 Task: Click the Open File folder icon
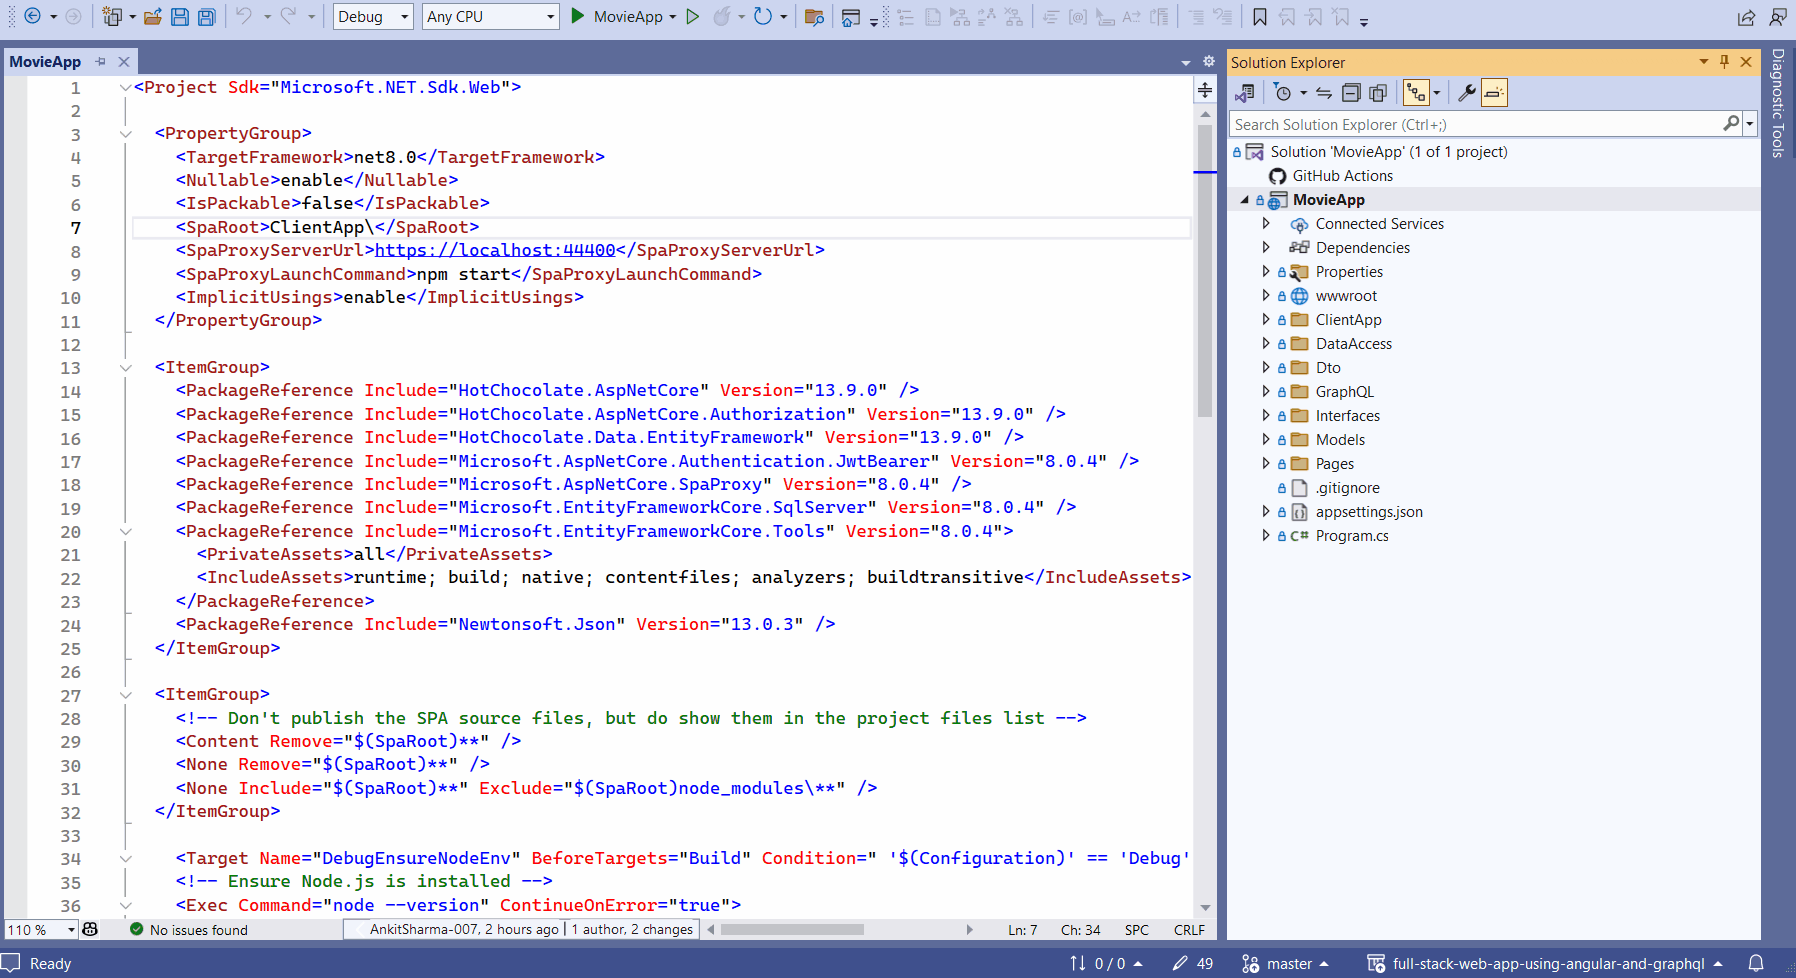[x=152, y=17]
